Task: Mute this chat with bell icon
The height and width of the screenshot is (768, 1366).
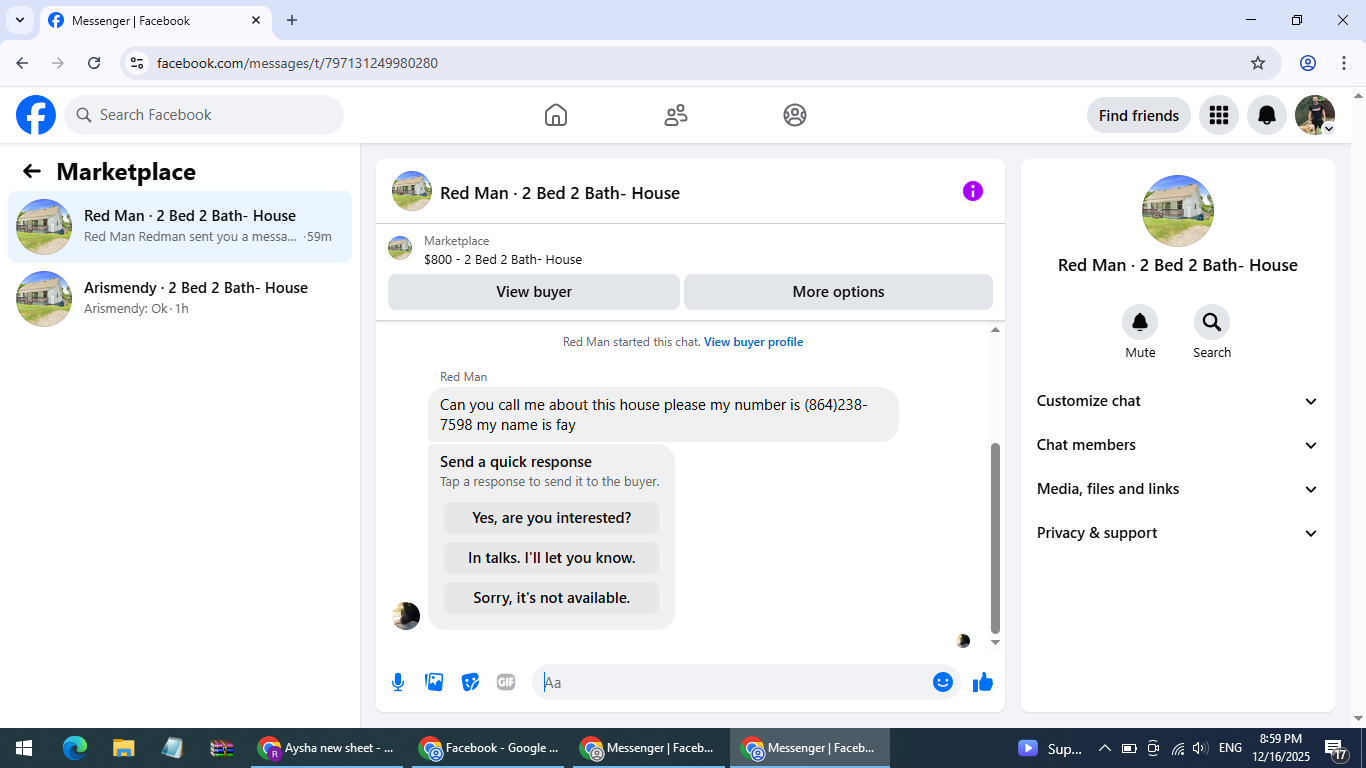Action: click(x=1140, y=322)
